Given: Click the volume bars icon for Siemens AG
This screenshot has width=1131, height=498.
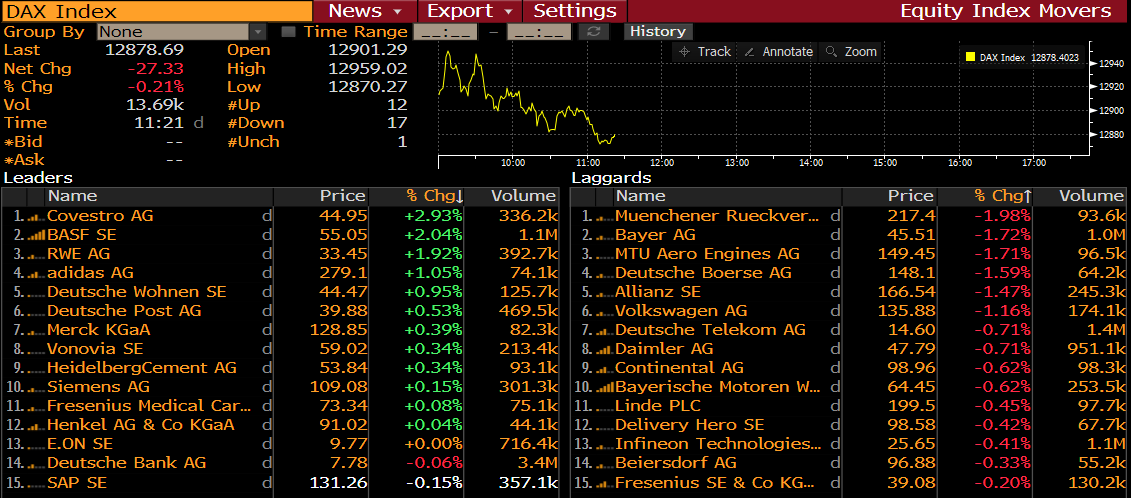Looking at the screenshot, I should tap(37, 387).
